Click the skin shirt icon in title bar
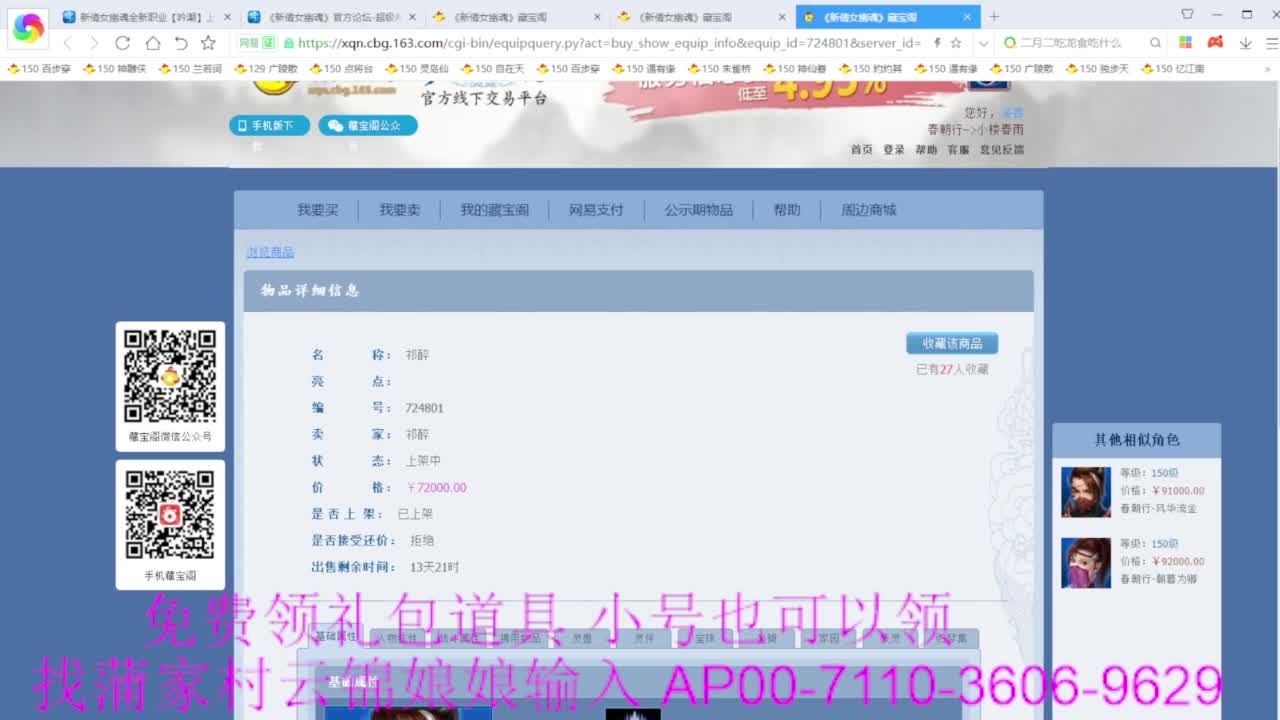 pos(1187,14)
